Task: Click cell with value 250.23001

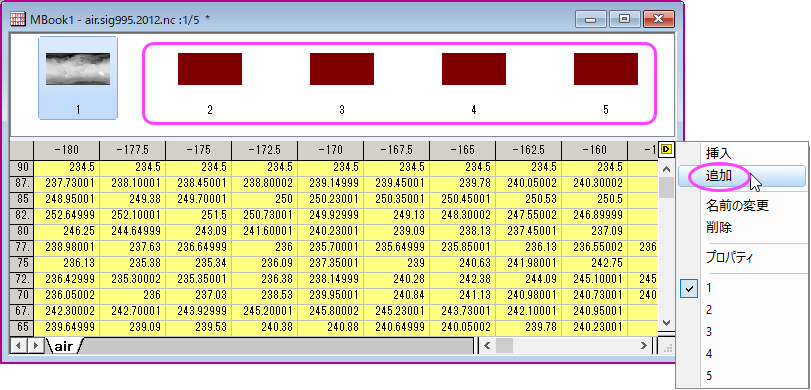Action: (x=331, y=200)
